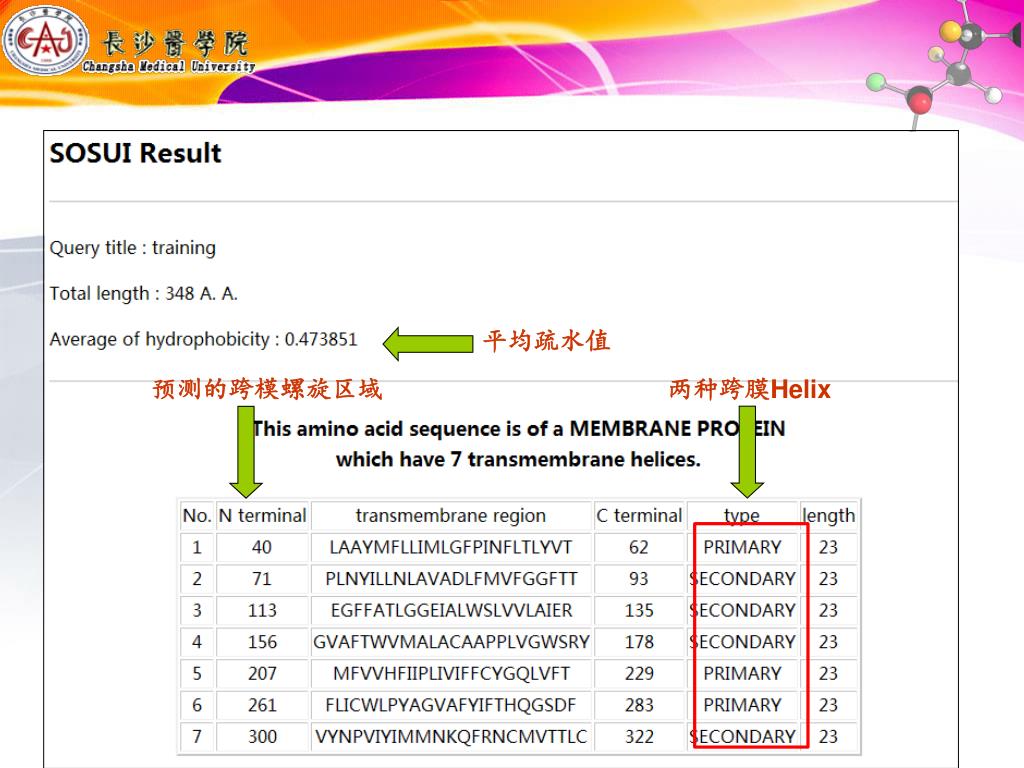
Task: Click N terminal value 71
Action: coord(262,579)
